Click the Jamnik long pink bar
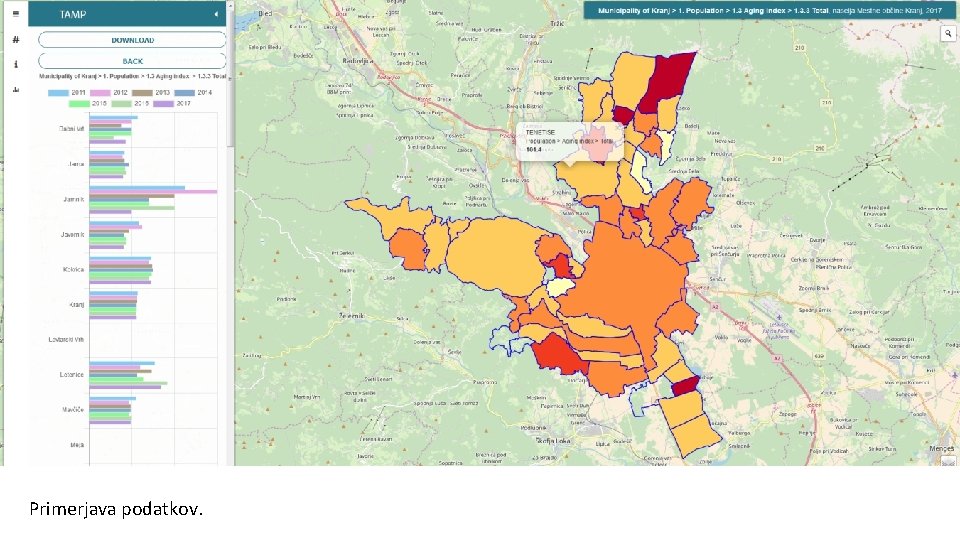Screen dimensions: 960x540 pyautogui.click(x=153, y=192)
